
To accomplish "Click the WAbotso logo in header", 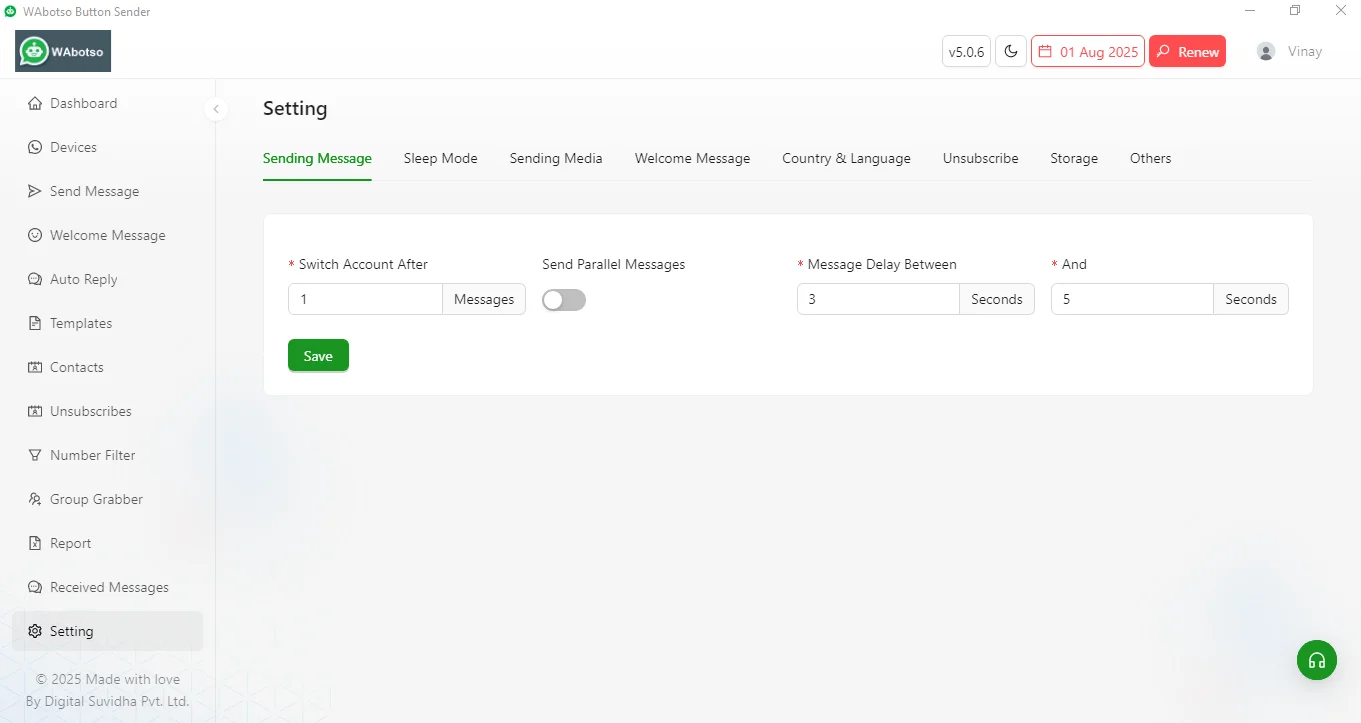I will pos(63,51).
